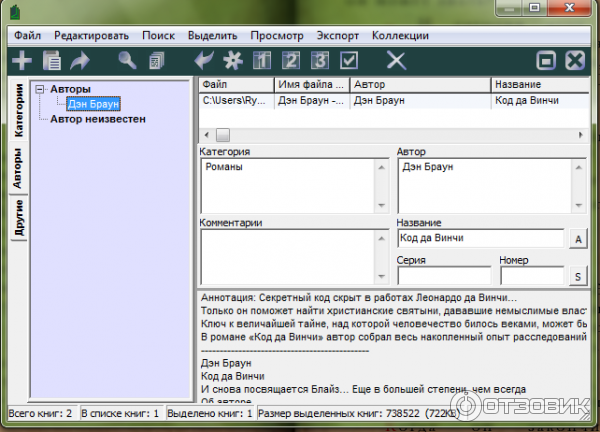Open the Экспорт menu
Viewport: 600px width, 432px height.
(x=337, y=35)
